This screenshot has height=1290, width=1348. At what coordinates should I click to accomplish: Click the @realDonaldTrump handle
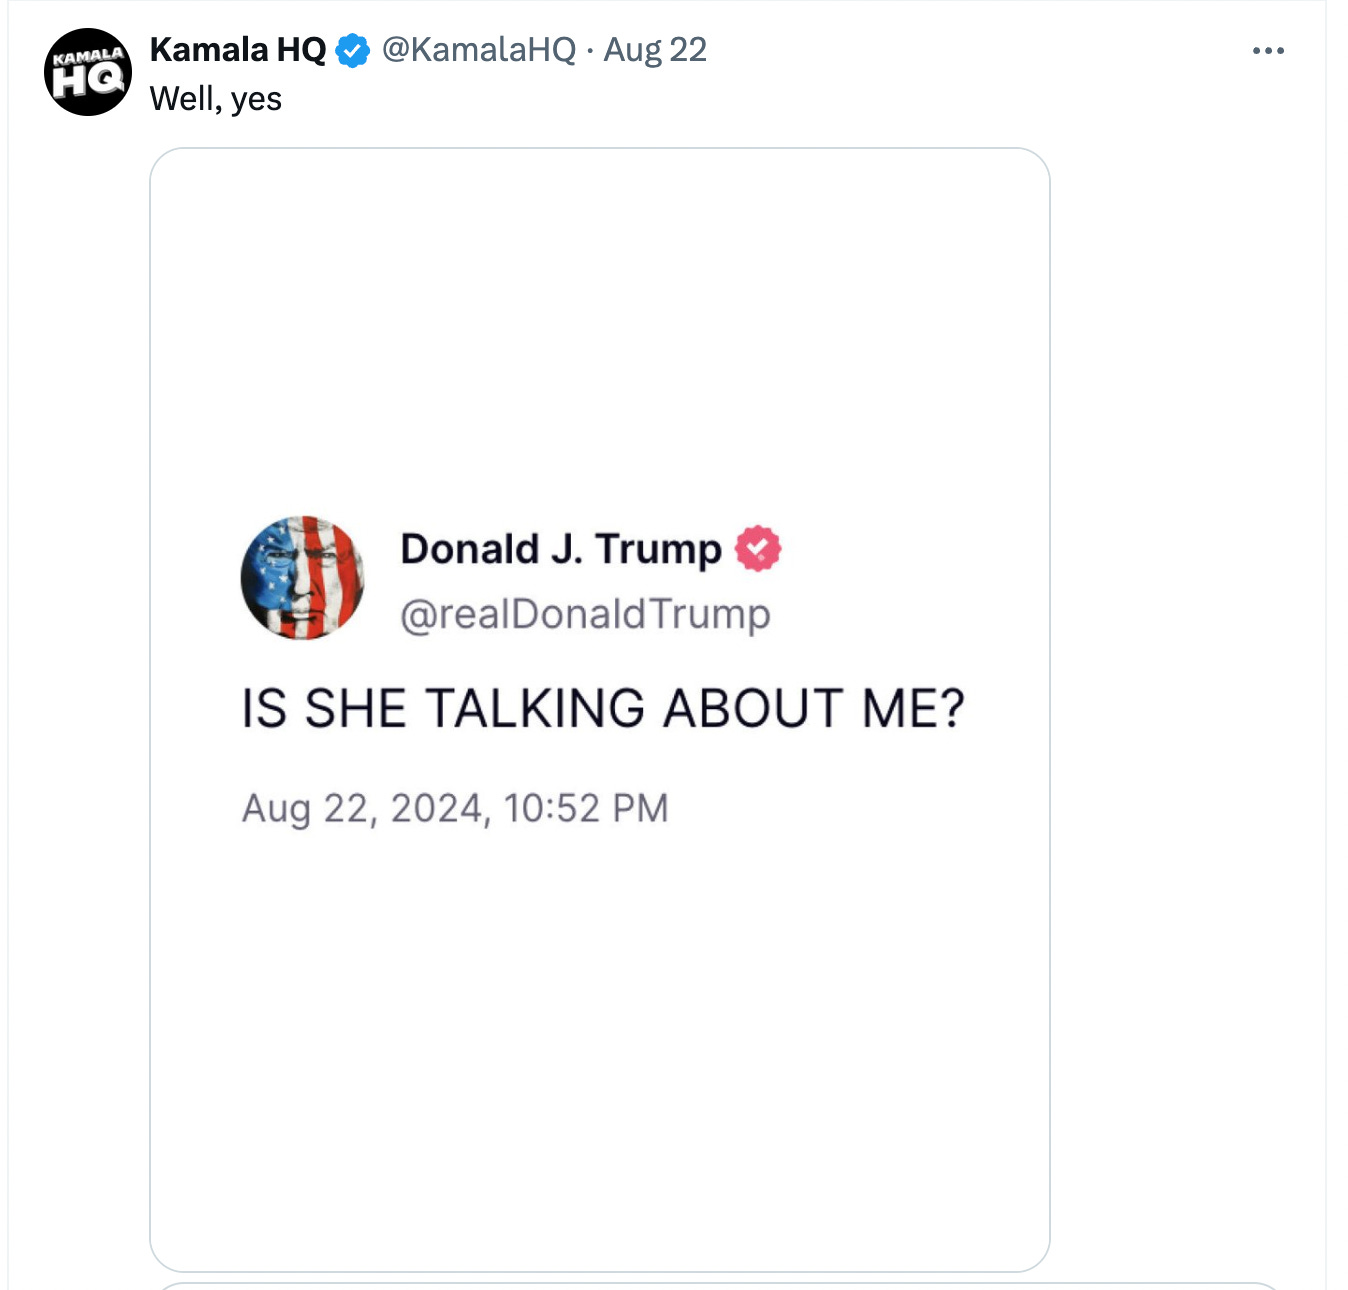point(588,613)
